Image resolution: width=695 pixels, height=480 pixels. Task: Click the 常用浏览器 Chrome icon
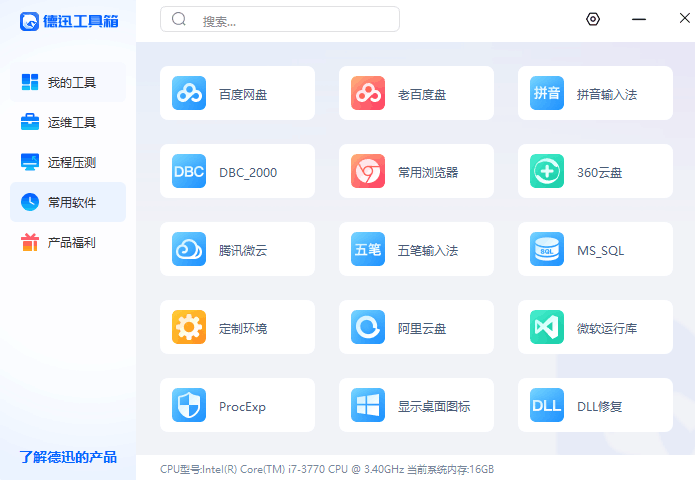click(x=367, y=172)
